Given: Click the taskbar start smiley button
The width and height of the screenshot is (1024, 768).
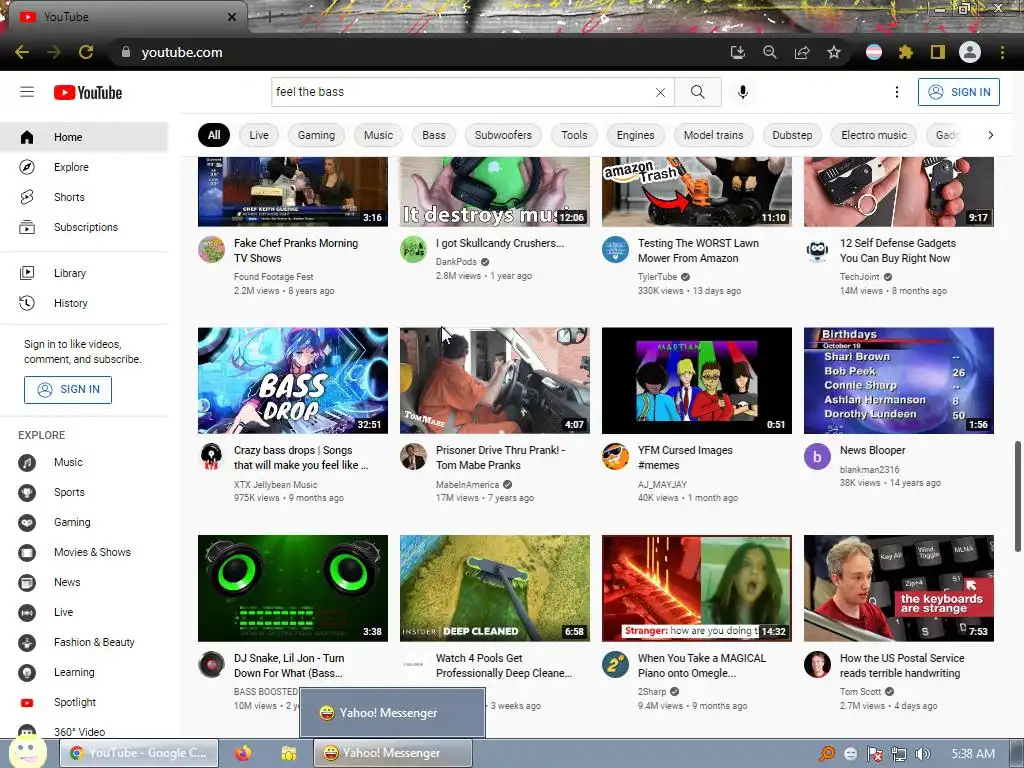Looking at the screenshot, I should pos(27,751).
